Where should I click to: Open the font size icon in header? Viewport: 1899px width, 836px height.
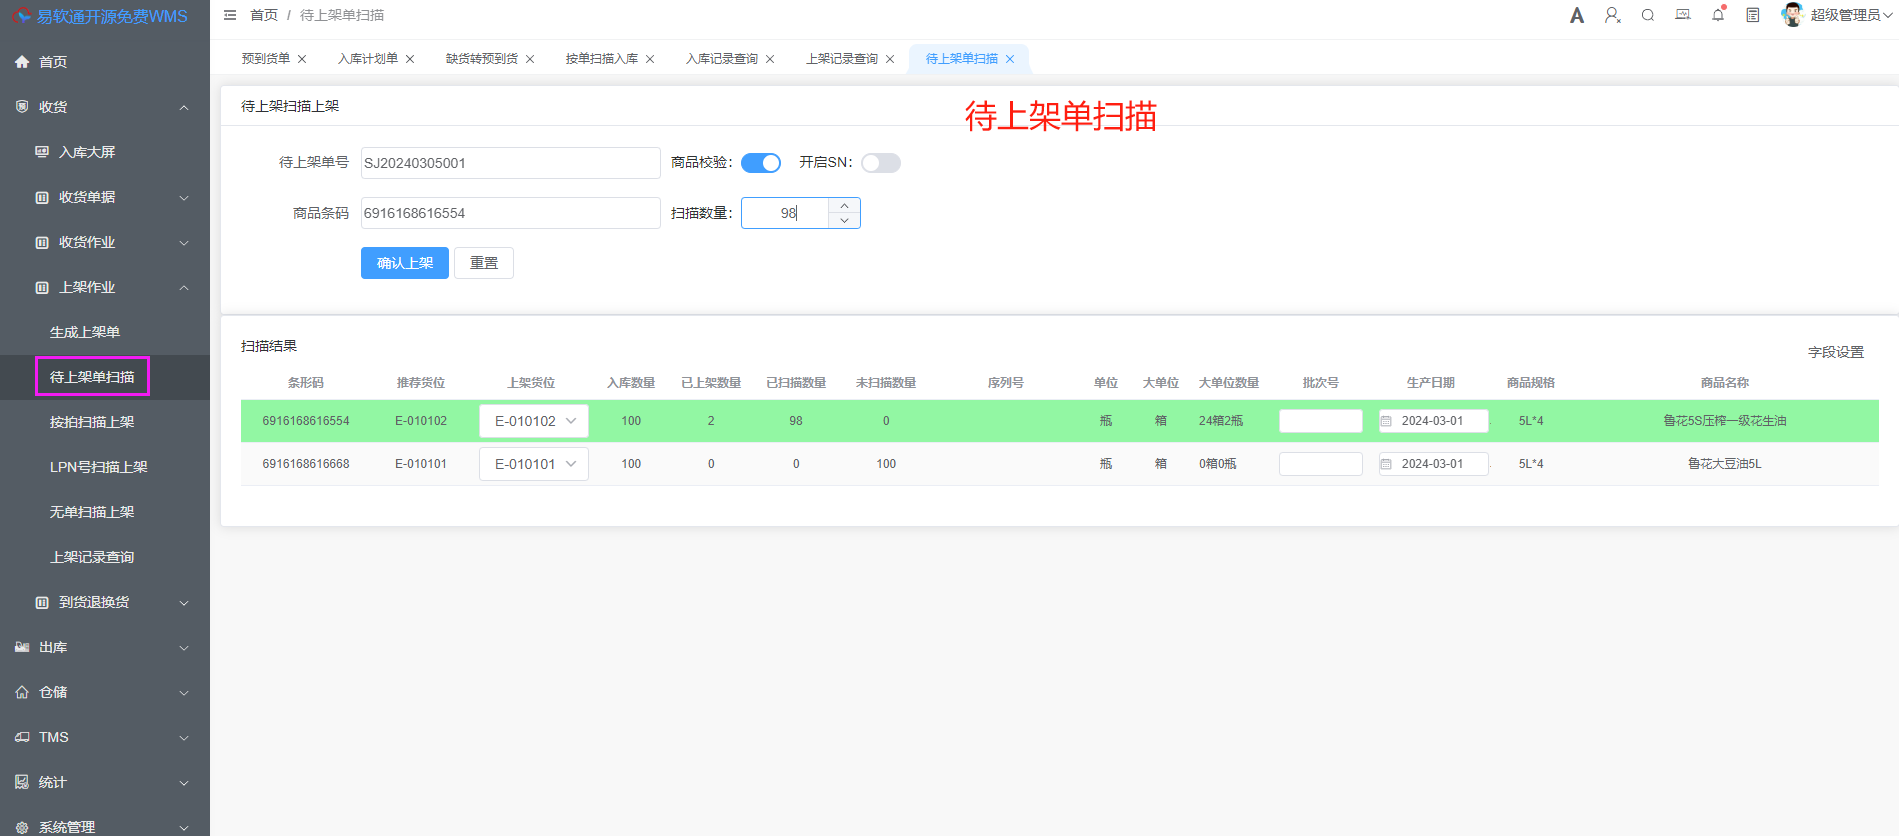click(1577, 15)
